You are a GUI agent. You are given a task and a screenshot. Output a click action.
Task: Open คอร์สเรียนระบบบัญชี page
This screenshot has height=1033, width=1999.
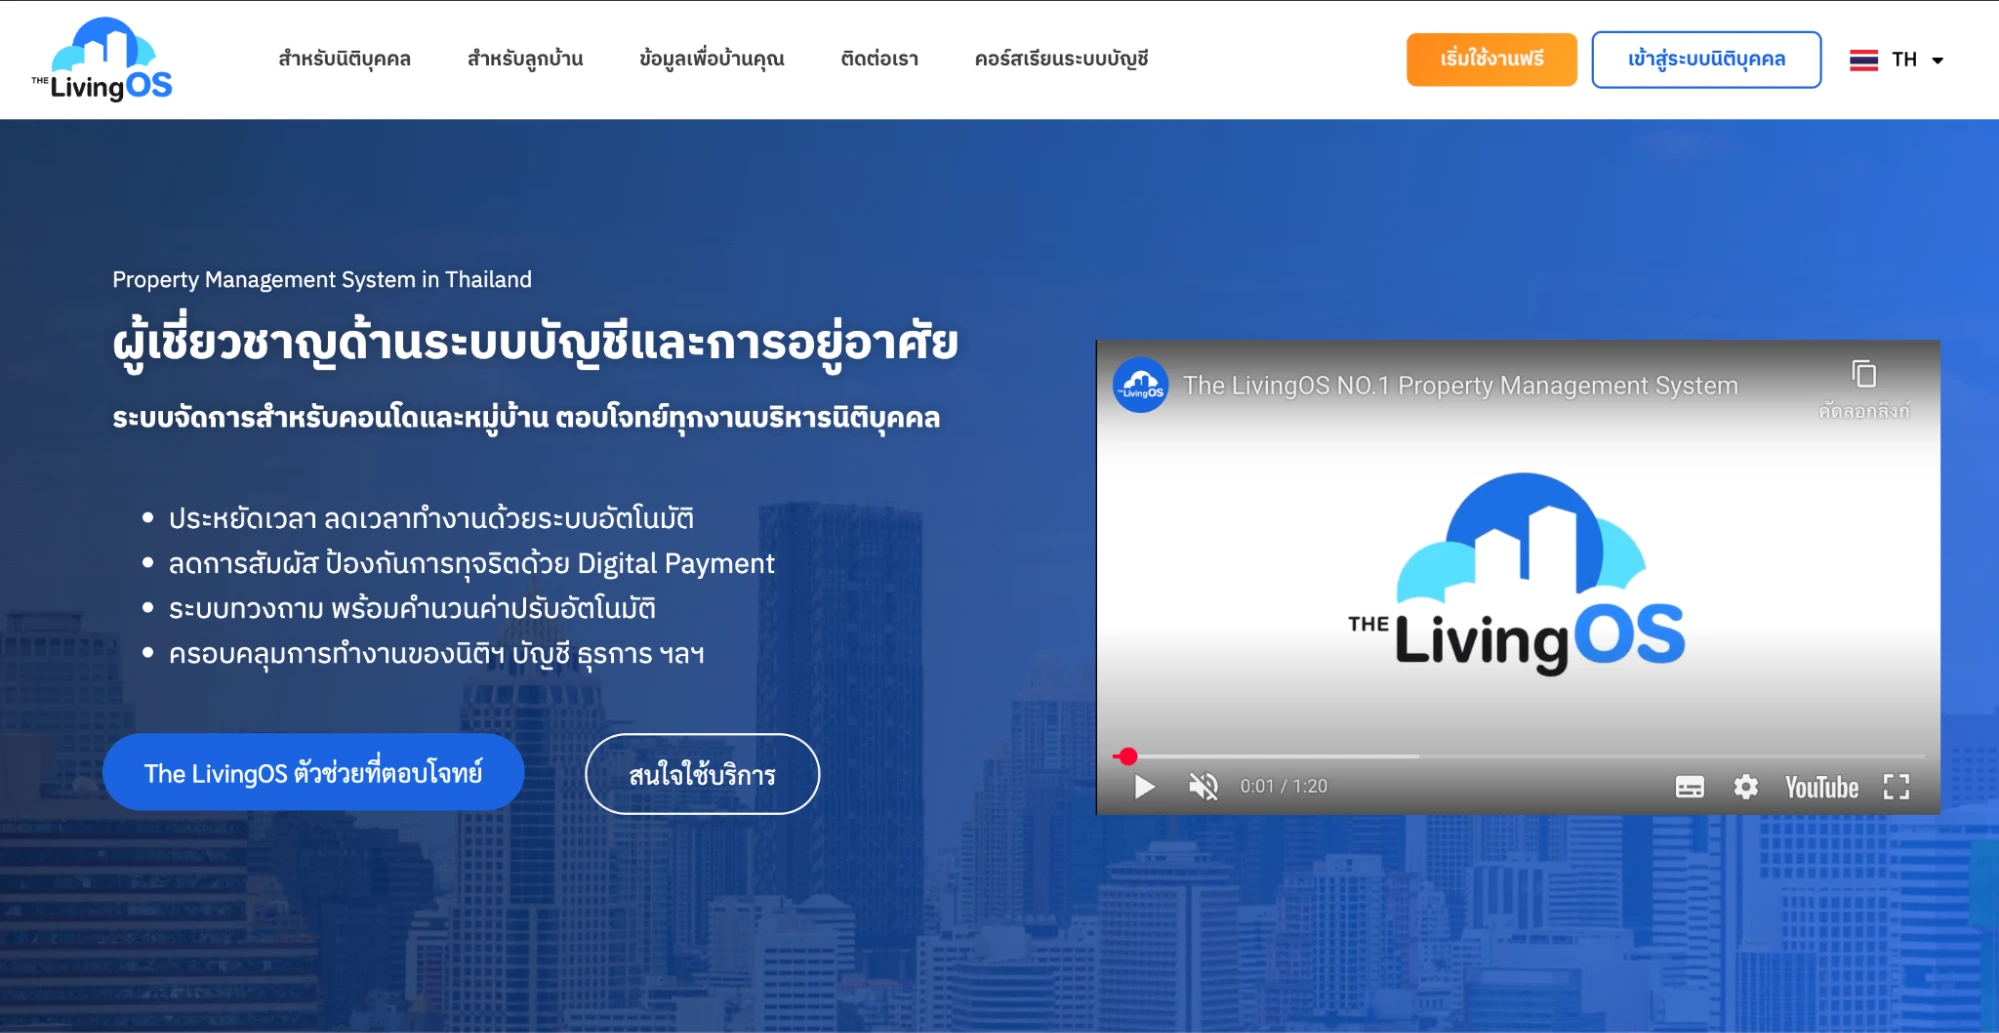[x=1061, y=59]
